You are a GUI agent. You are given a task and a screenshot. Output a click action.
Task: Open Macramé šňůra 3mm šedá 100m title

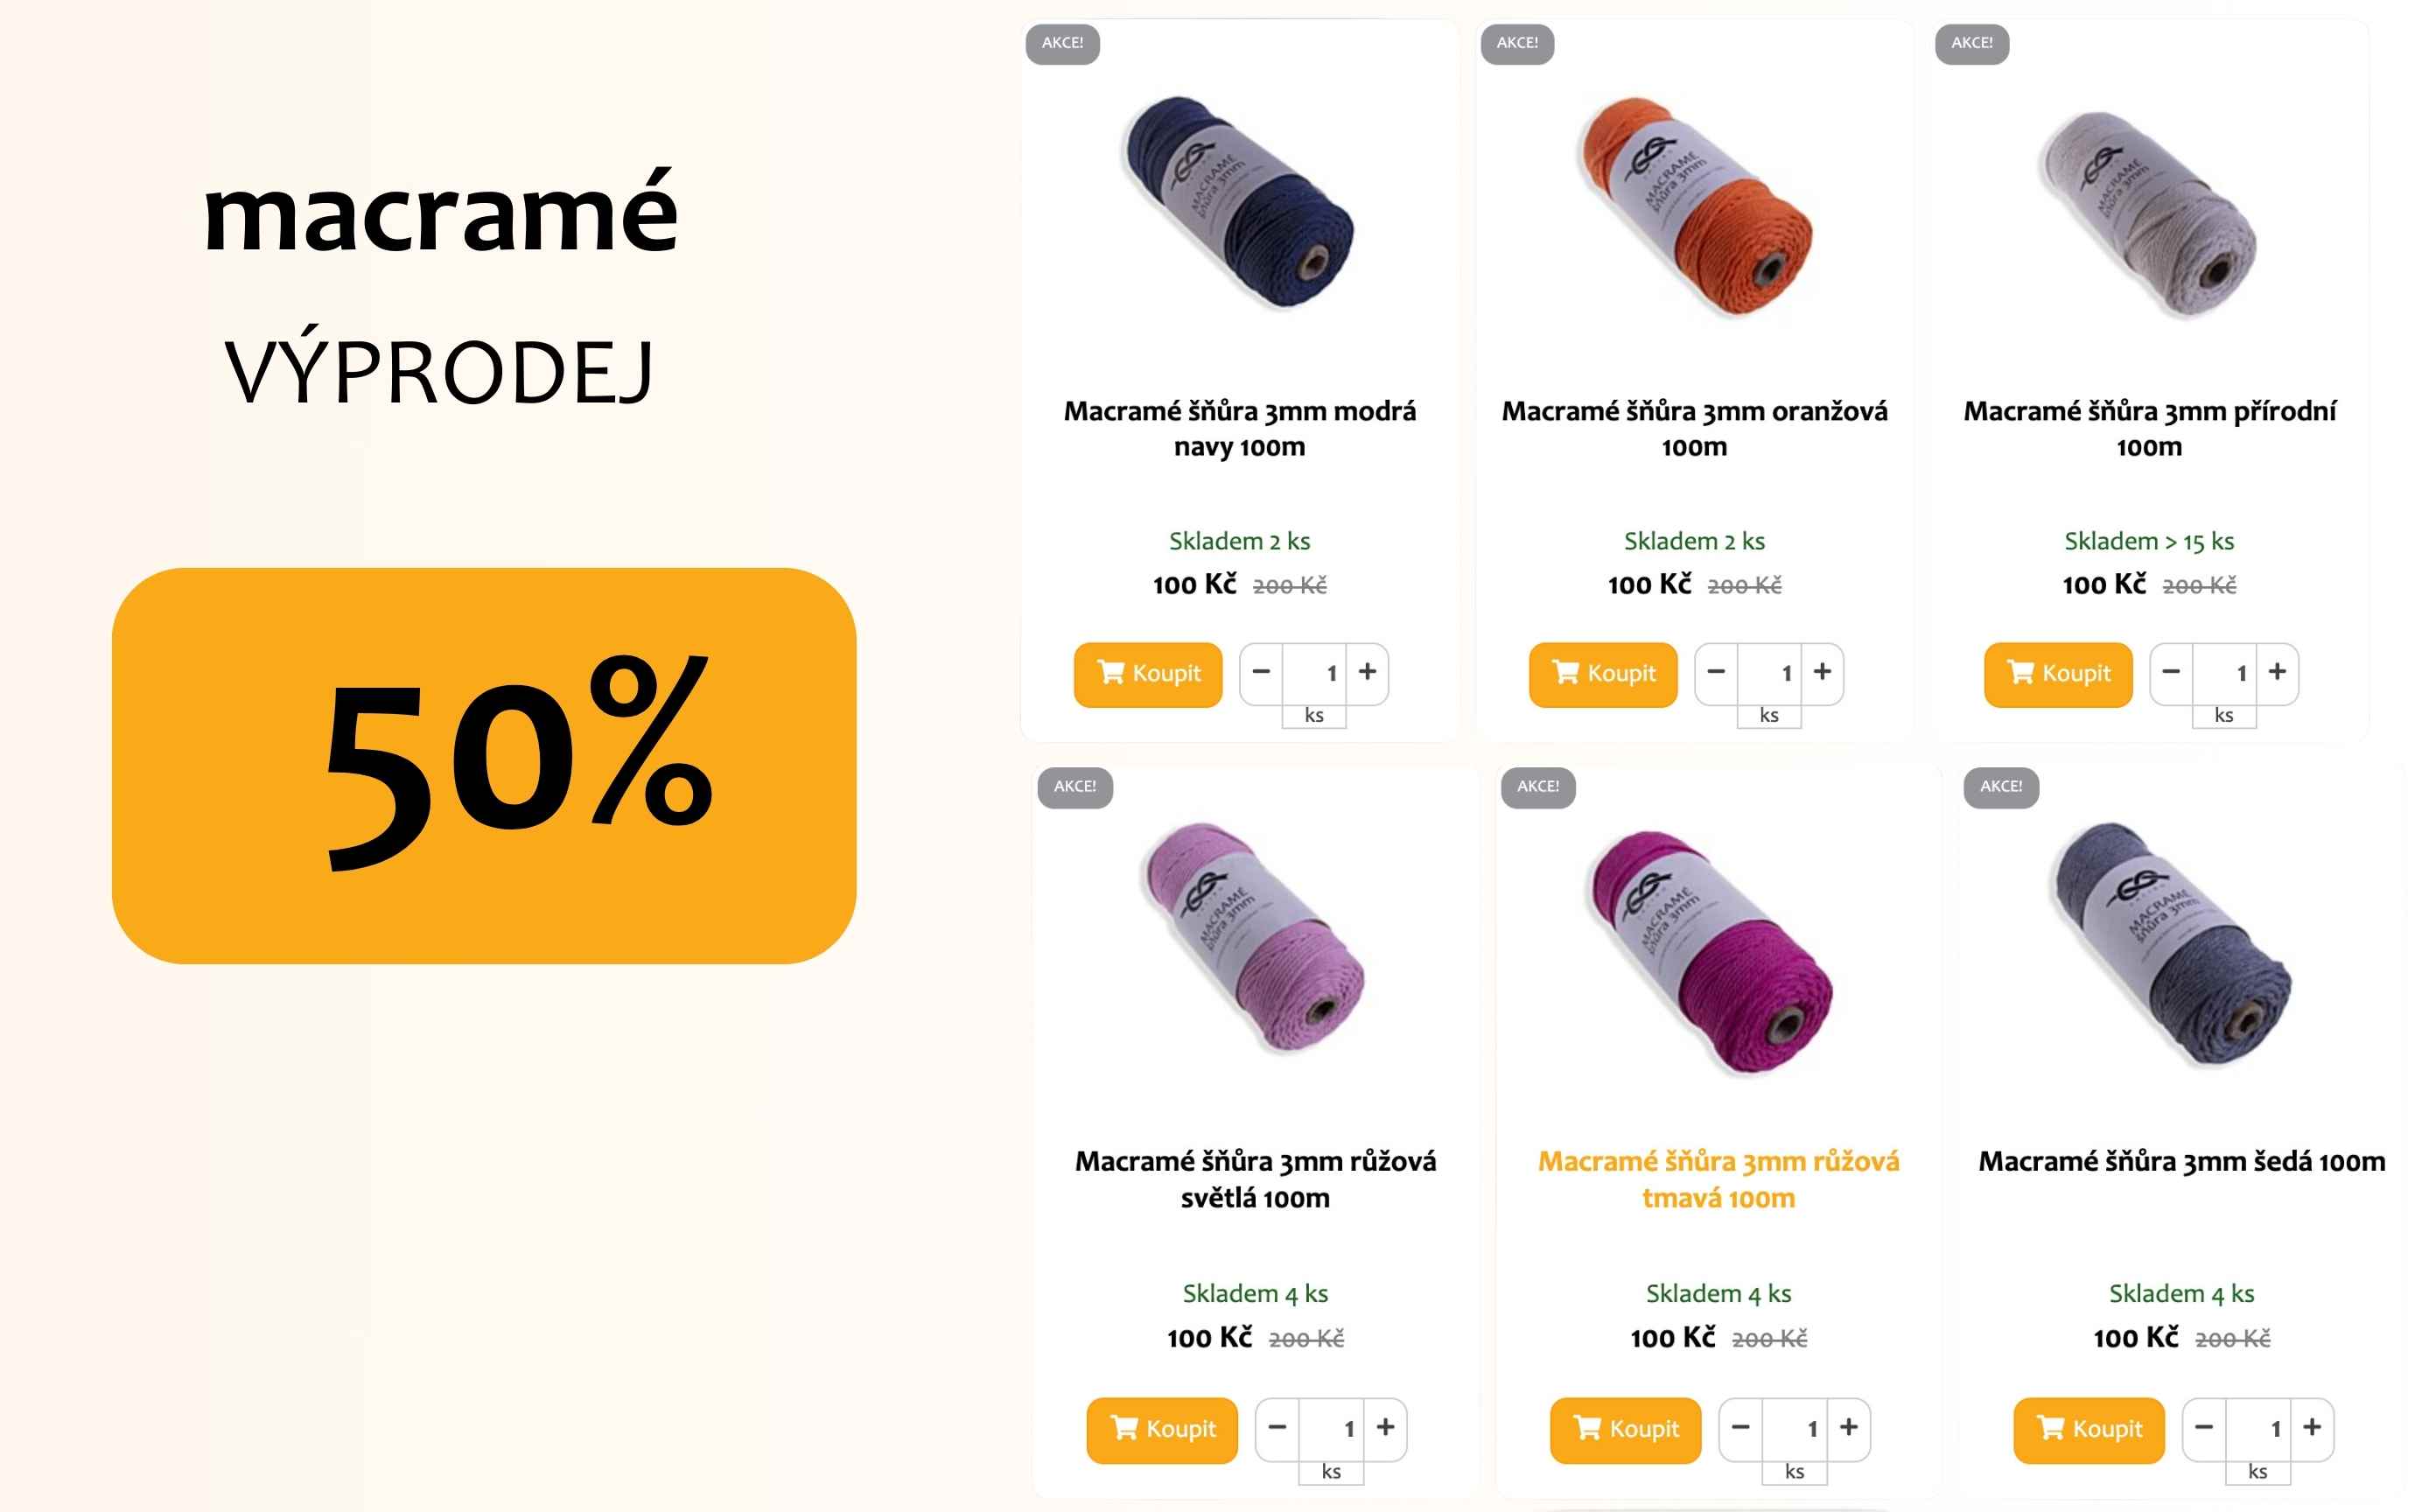coord(2182,1161)
